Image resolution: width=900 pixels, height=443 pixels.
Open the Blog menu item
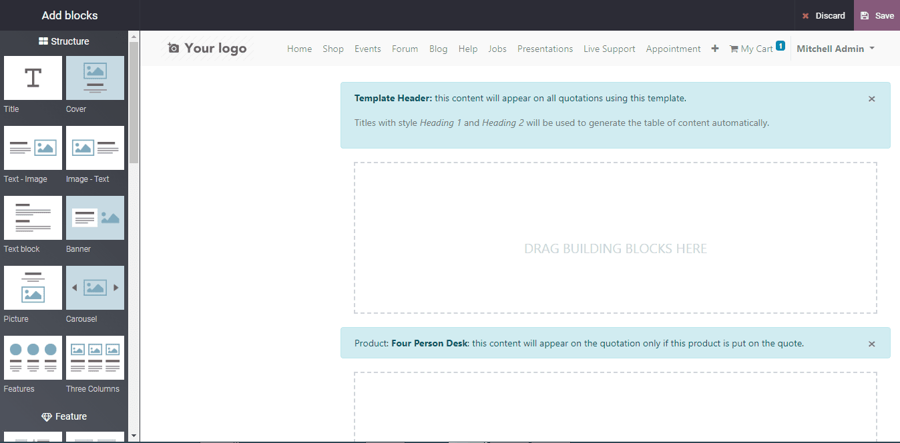coord(439,49)
